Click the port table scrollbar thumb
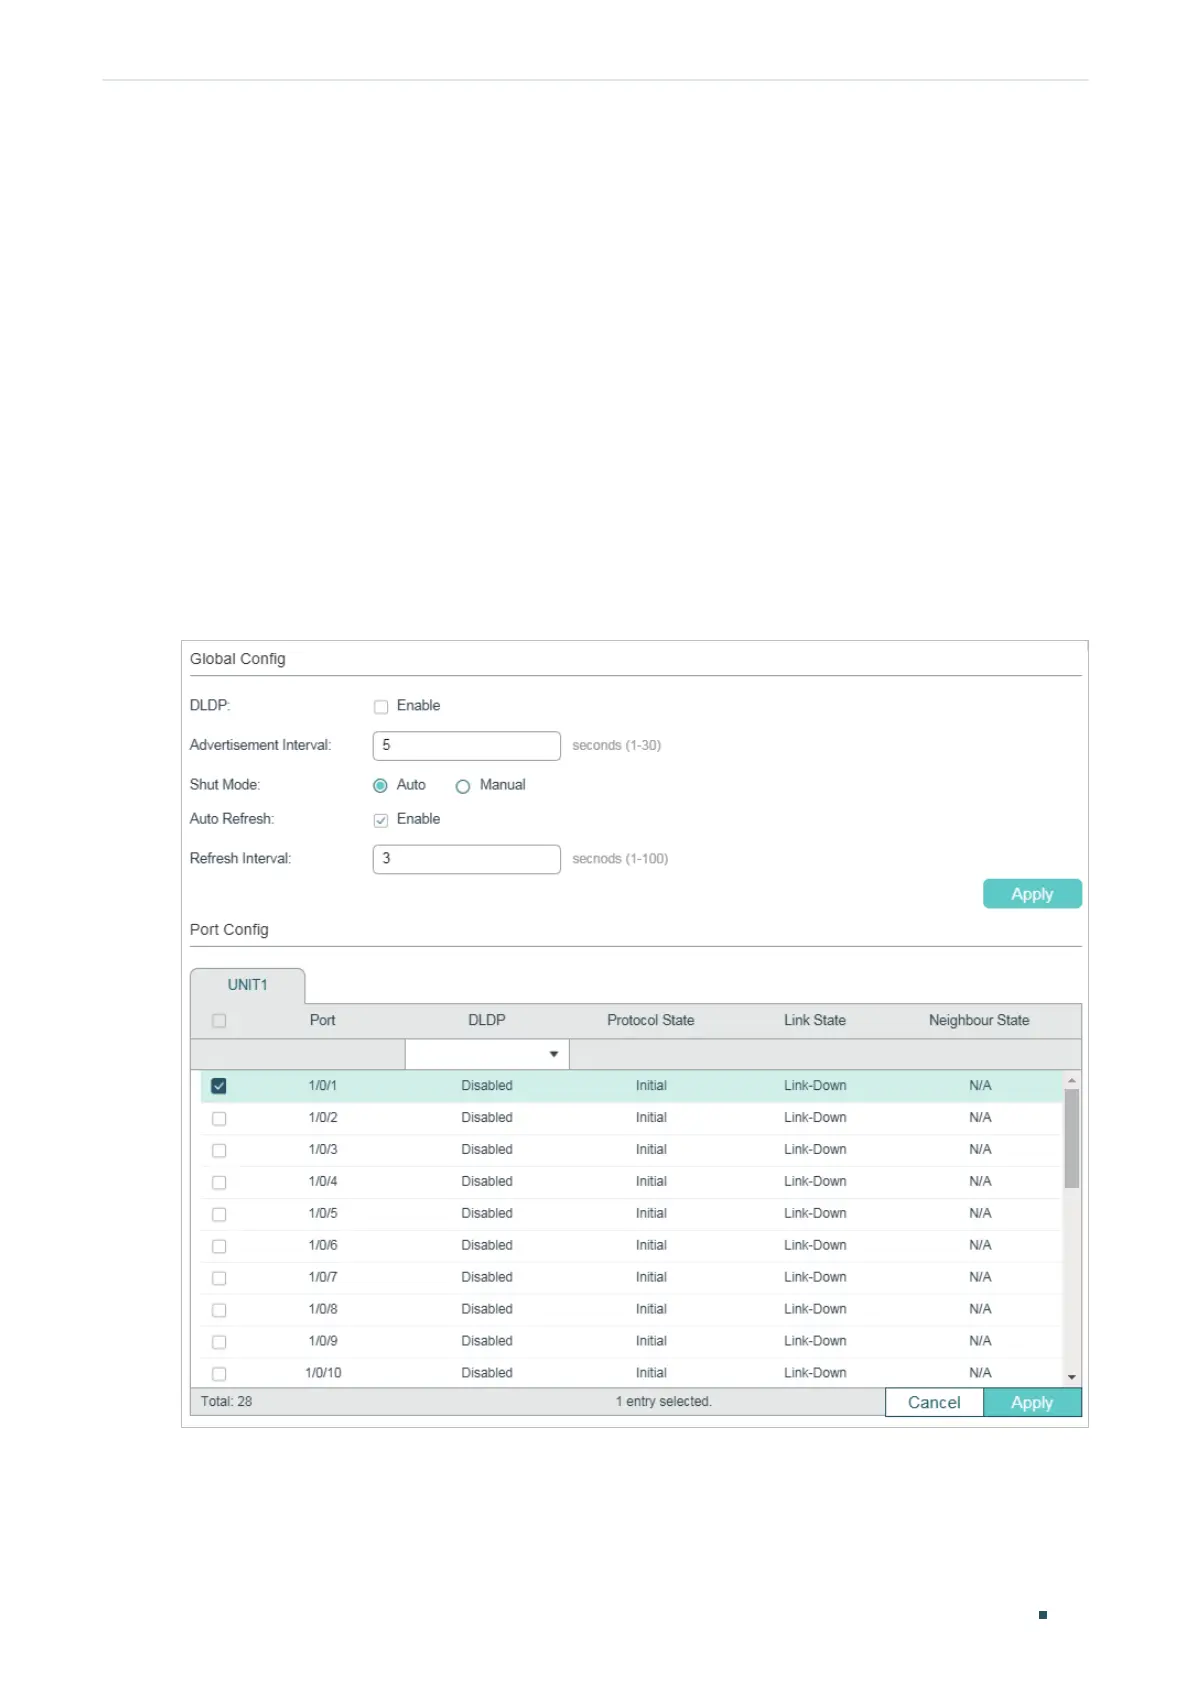Viewport: 1191px width, 1684px height. pyautogui.click(x=1072, y=1139)
